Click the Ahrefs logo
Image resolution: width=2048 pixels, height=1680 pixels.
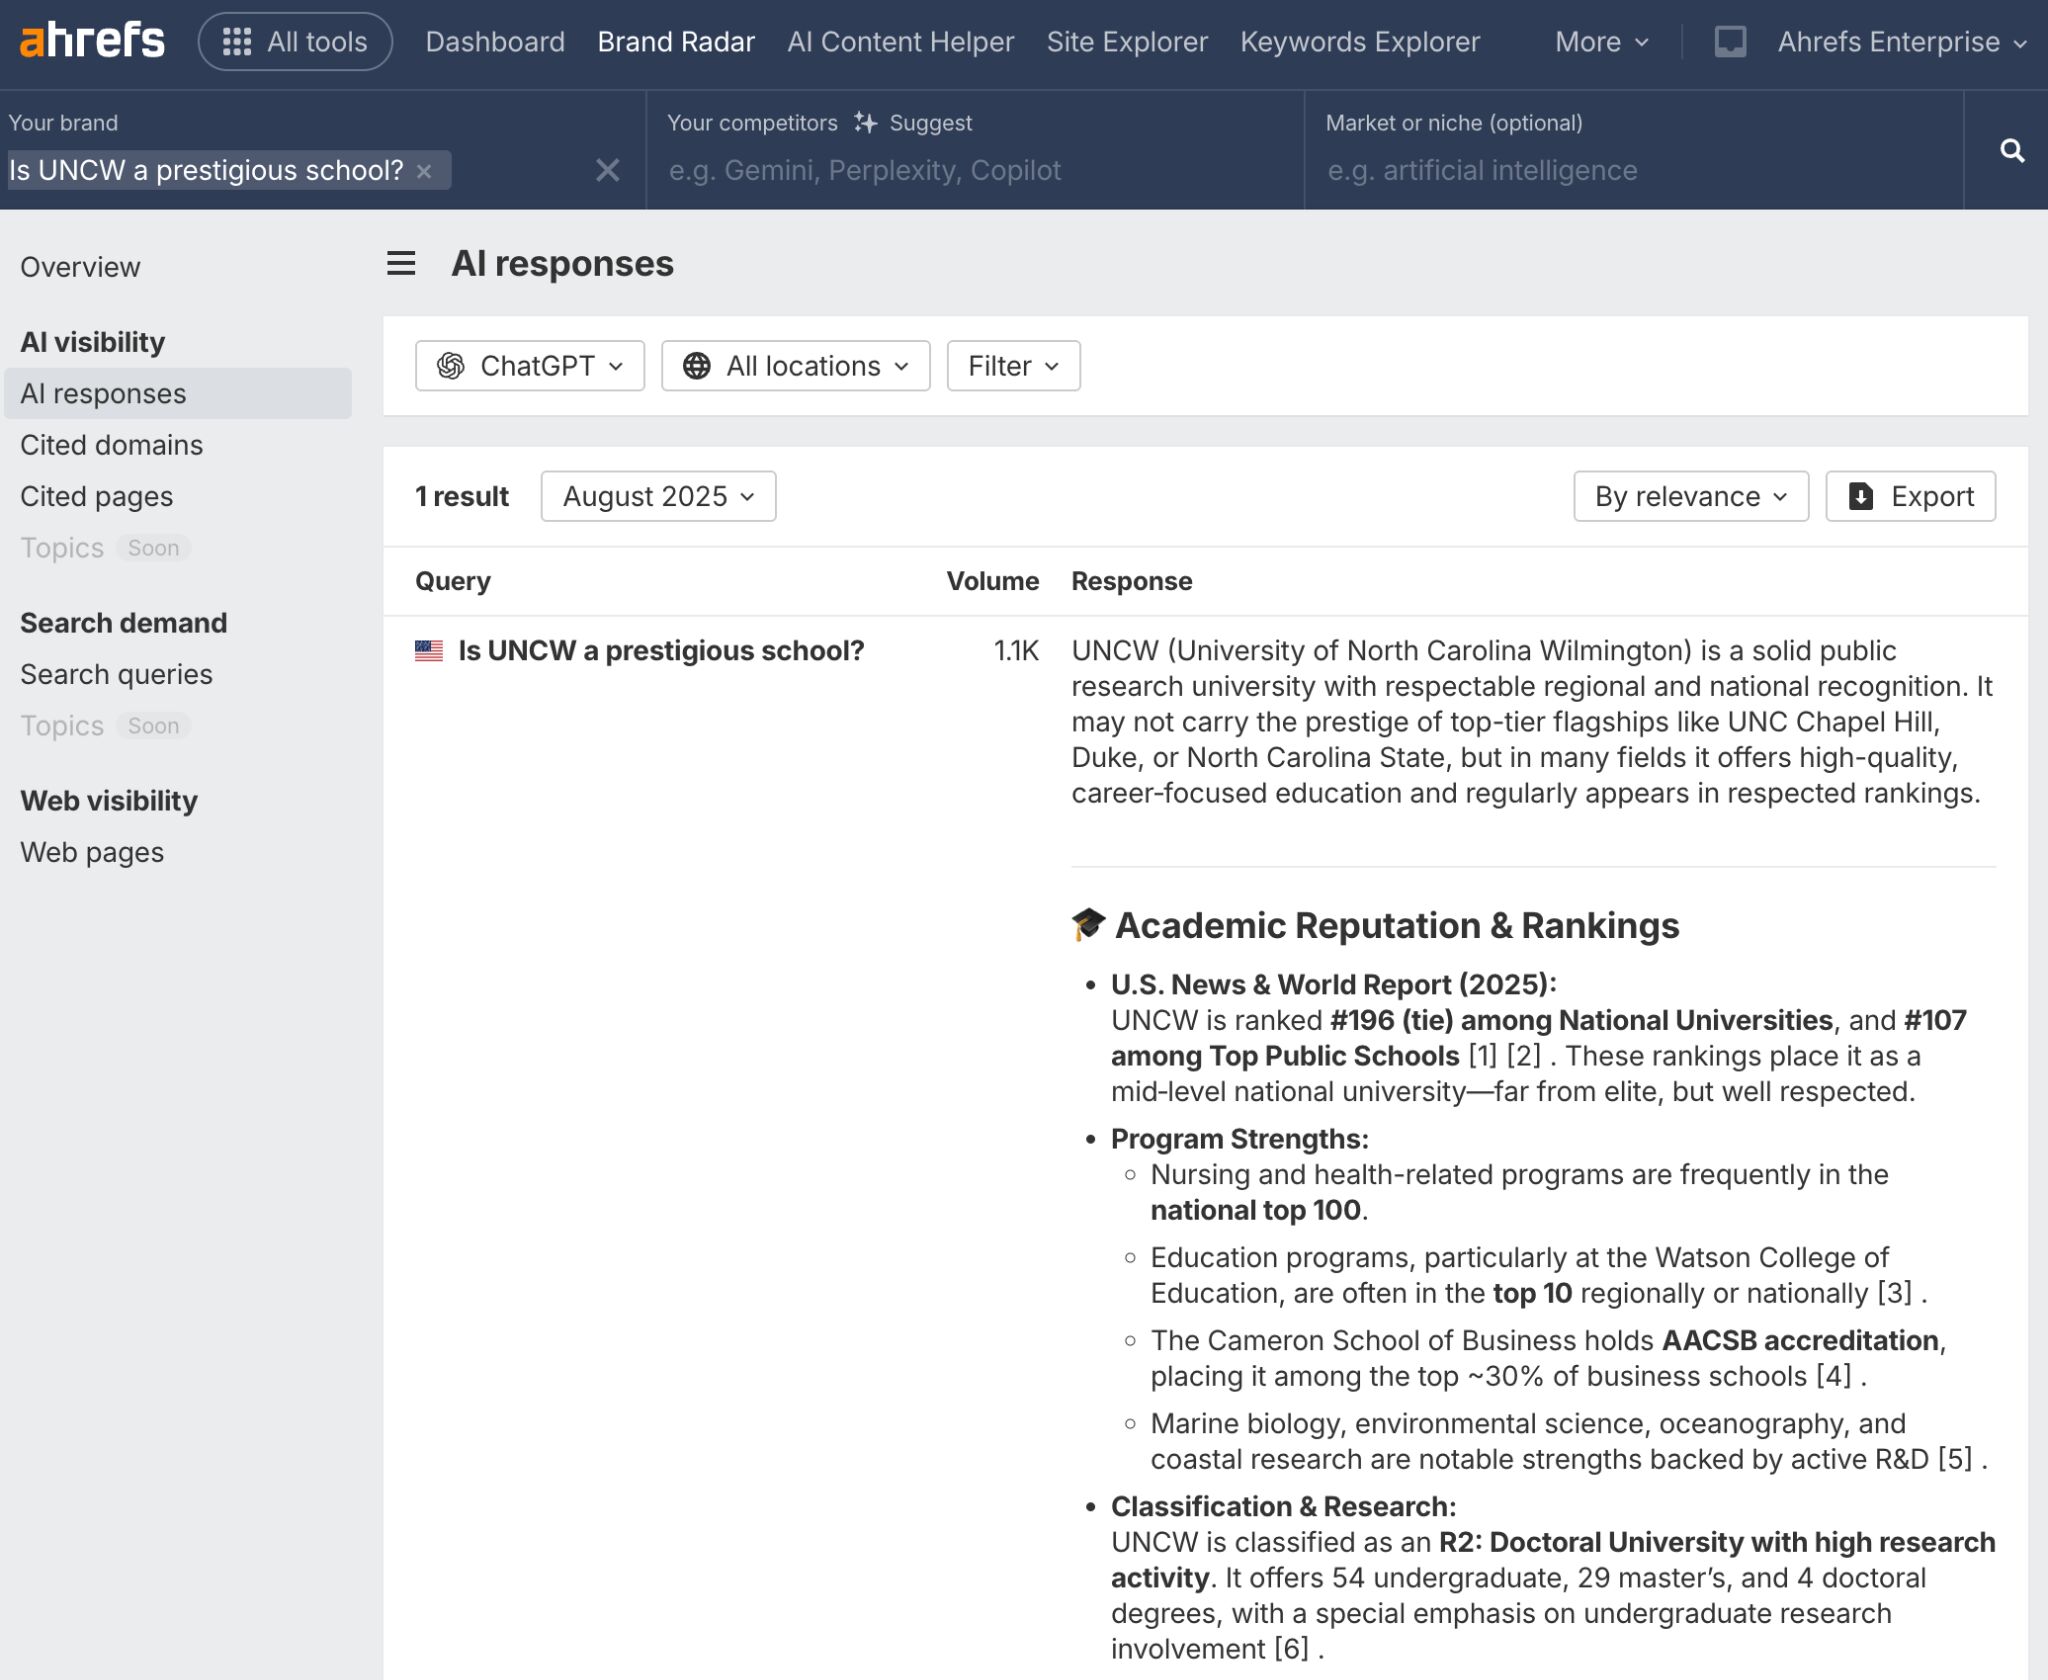pos(93,40)
